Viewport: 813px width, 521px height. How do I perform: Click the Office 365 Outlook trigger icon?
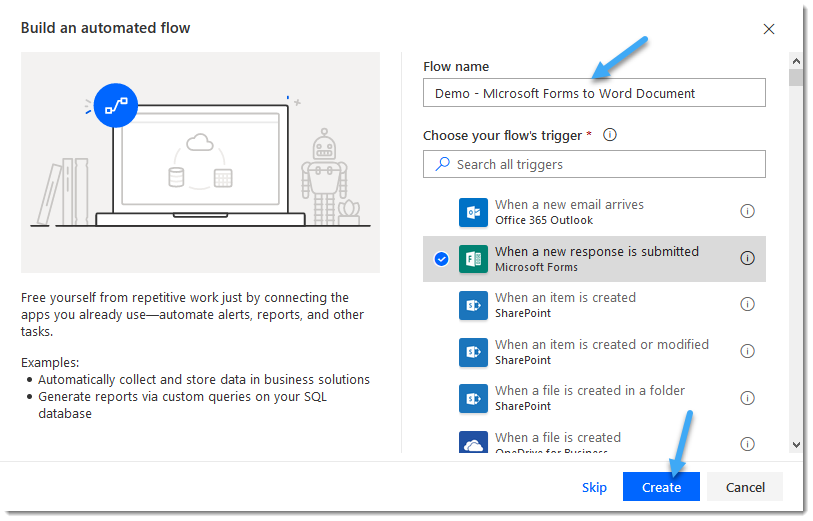click(473, 212)
